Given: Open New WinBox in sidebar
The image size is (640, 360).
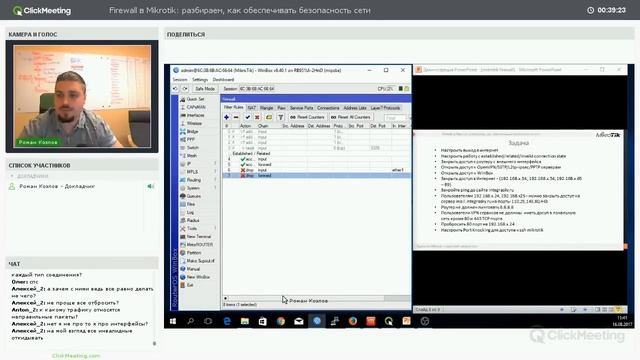Looking at the screenshot, I should point(195,277).
